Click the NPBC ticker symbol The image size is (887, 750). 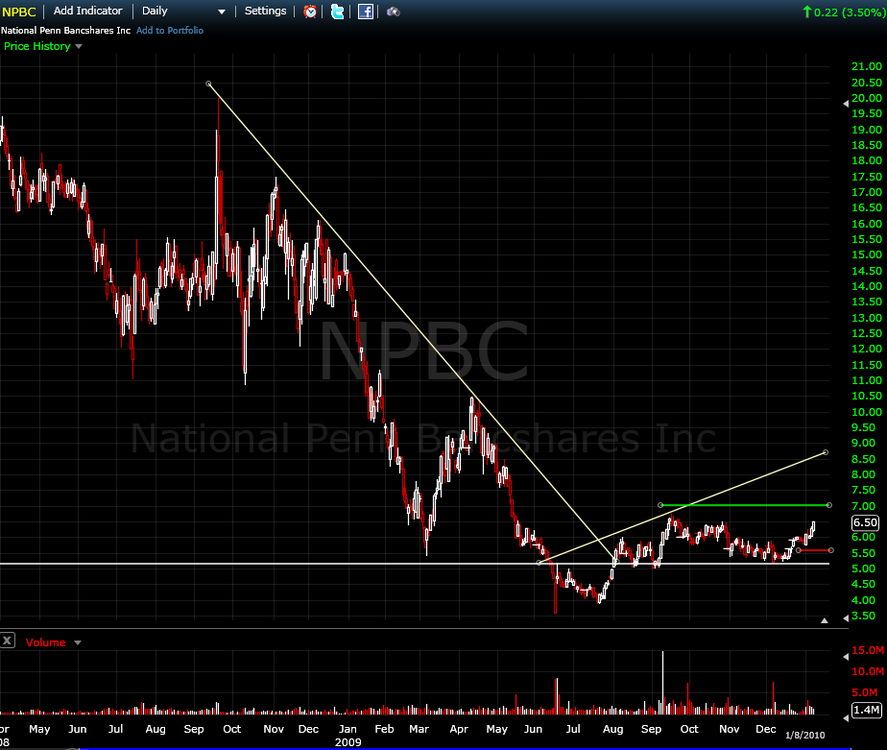(x=19, y=12)
